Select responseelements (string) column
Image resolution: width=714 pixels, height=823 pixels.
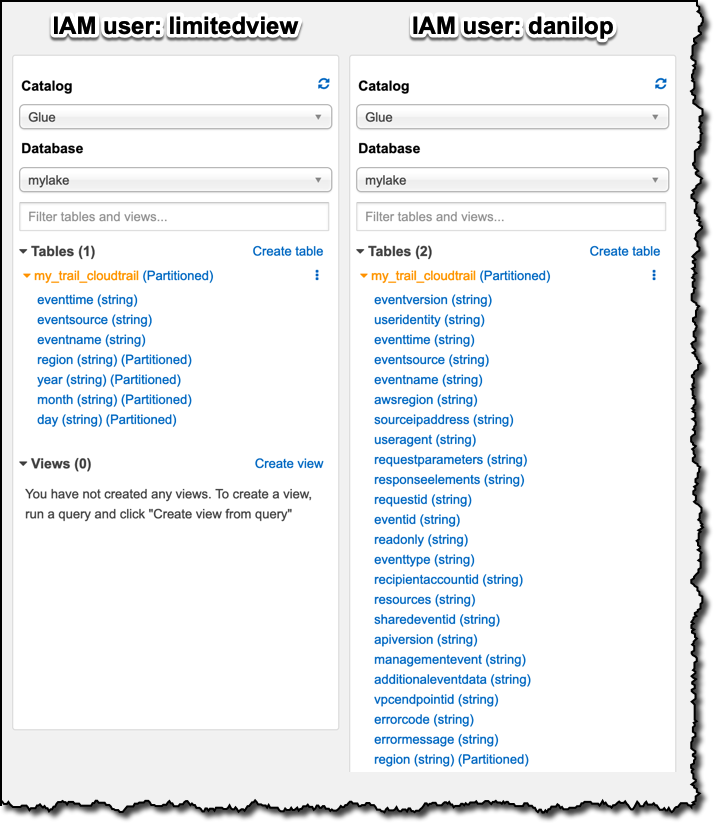point(449,479)
